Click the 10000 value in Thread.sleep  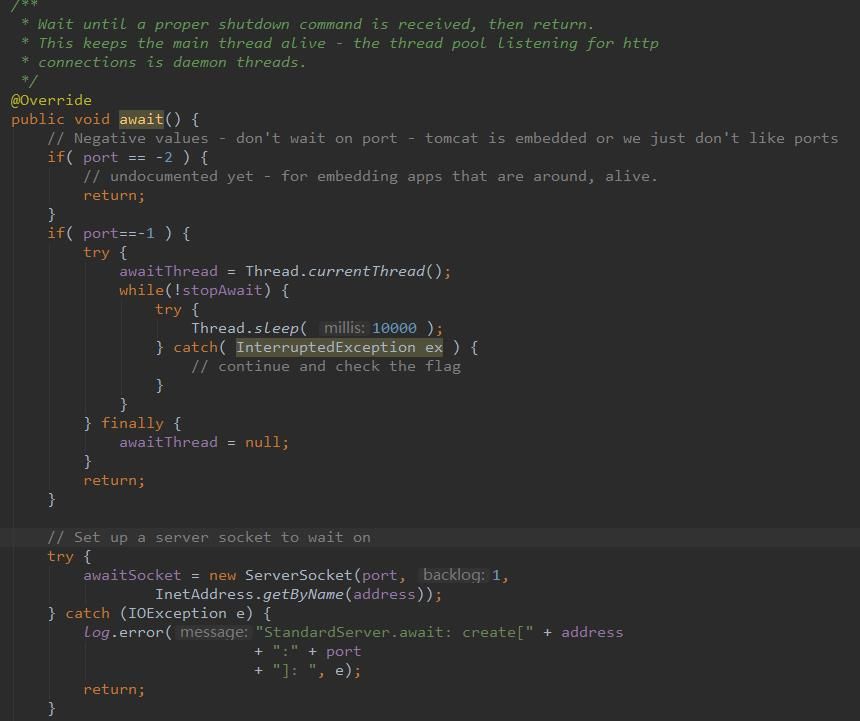[394, 328]
